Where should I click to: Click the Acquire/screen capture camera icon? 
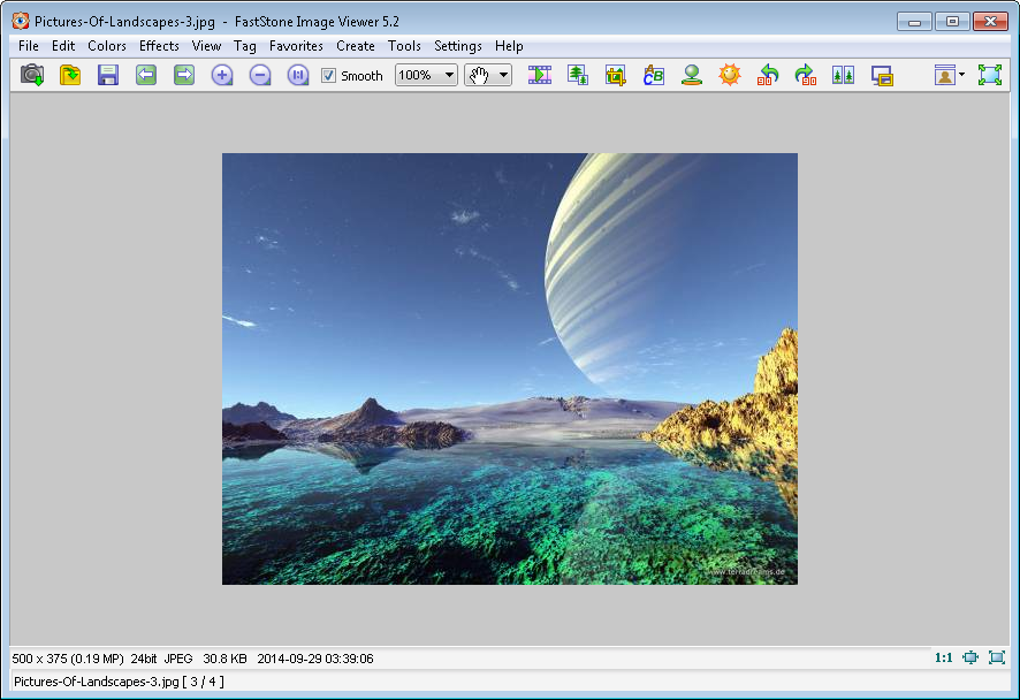[x=32, y=75]
